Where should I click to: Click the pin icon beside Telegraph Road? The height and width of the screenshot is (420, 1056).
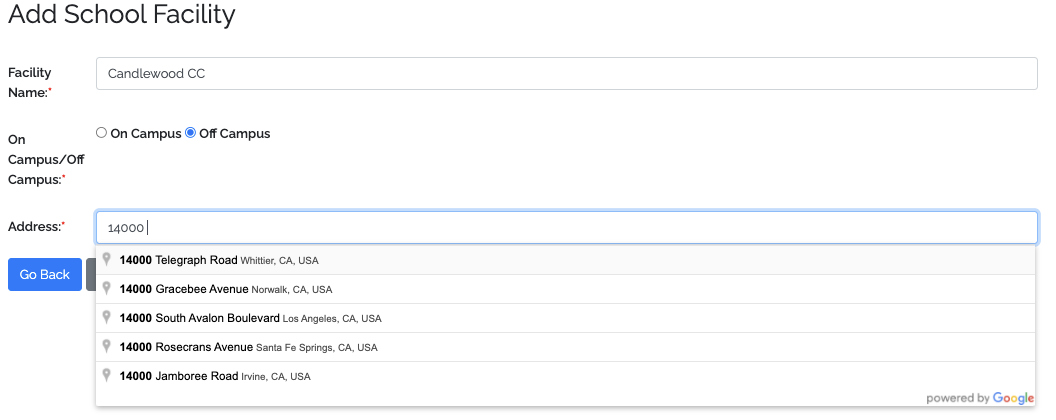[107, 260]
